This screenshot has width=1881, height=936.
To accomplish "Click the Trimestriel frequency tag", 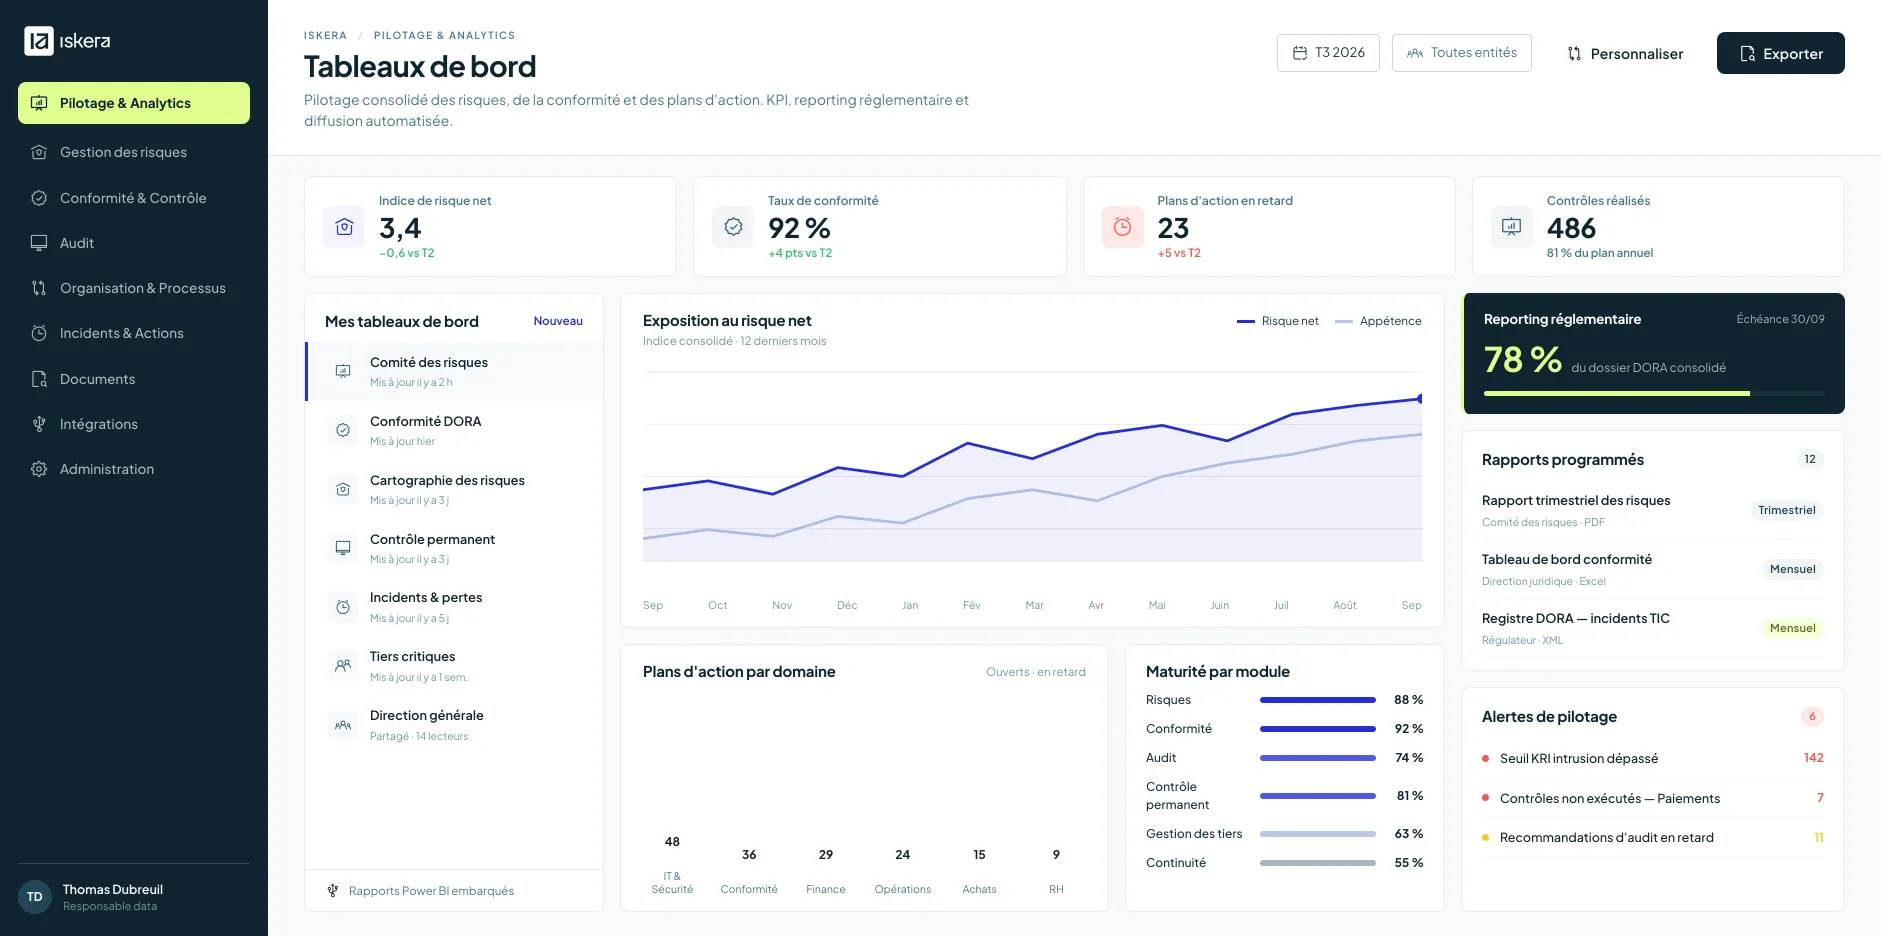I will tap(1787, 510).
